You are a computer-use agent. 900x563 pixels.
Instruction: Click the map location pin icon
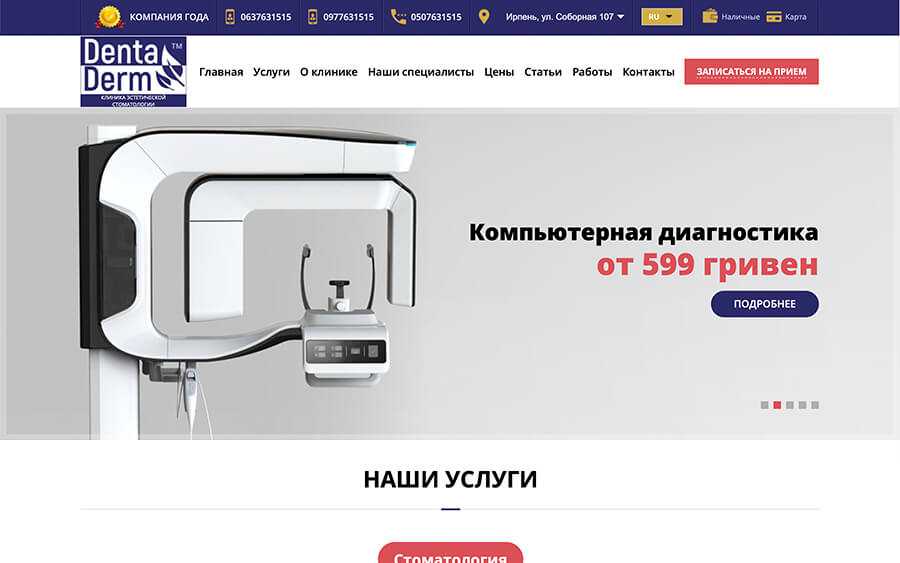(x=484, y=17)
